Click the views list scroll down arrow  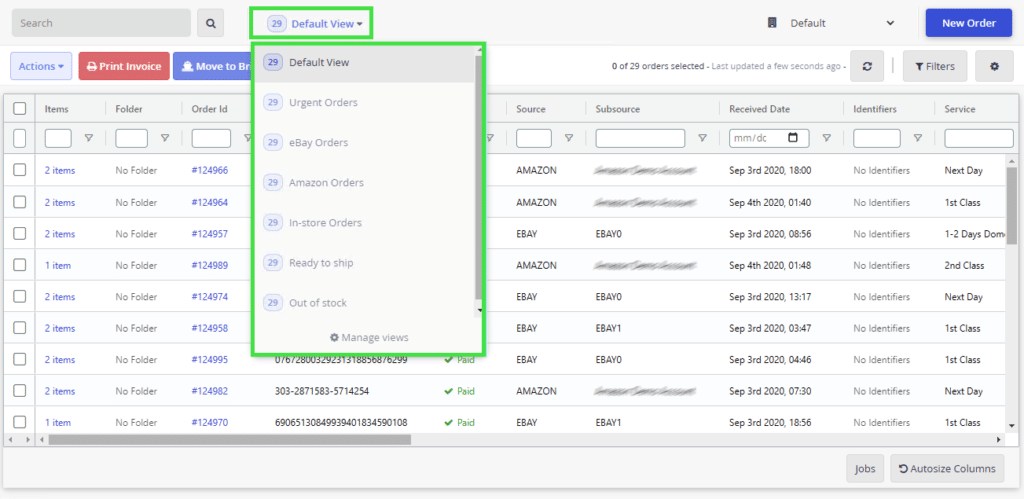(479, 310)
